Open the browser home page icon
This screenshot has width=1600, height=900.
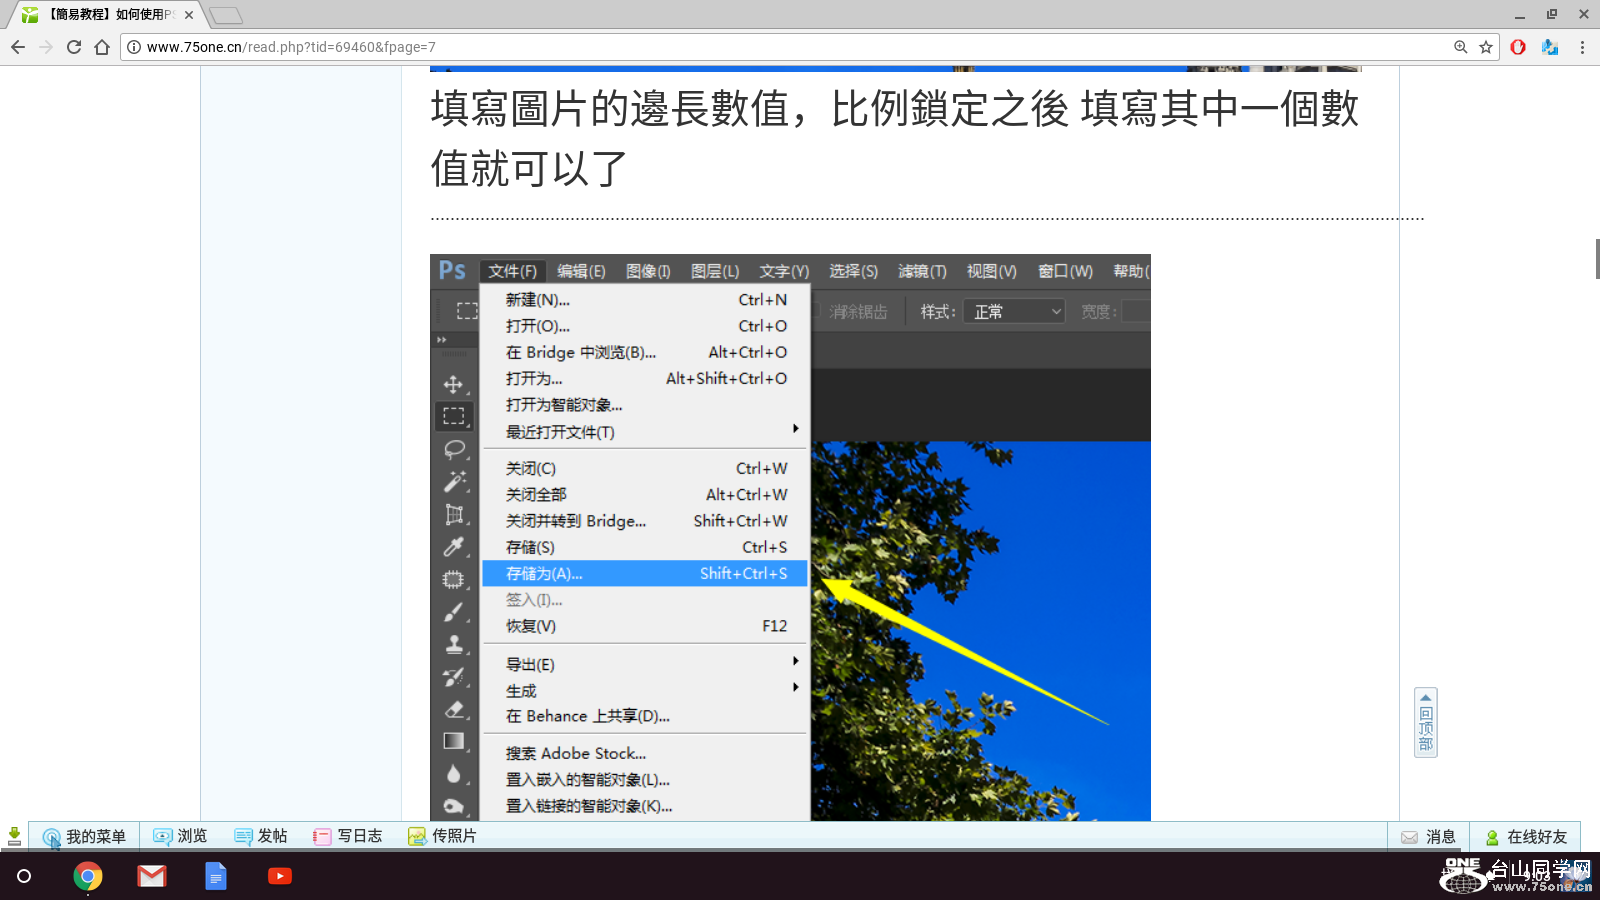(102, 47)
